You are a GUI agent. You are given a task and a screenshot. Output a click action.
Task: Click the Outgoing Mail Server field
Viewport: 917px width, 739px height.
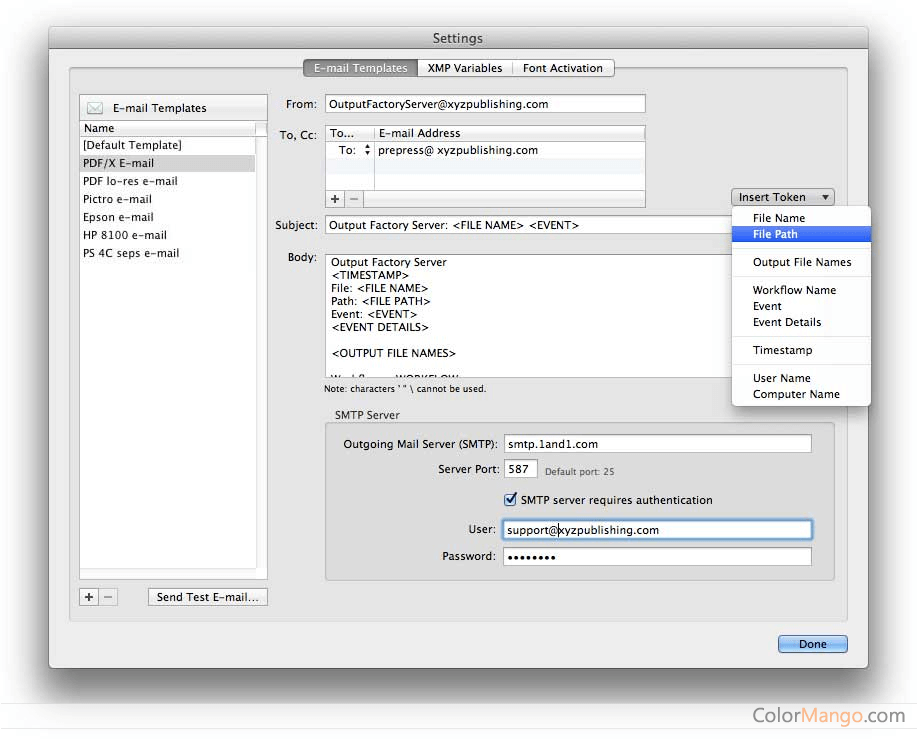click(x=656, y=444)
